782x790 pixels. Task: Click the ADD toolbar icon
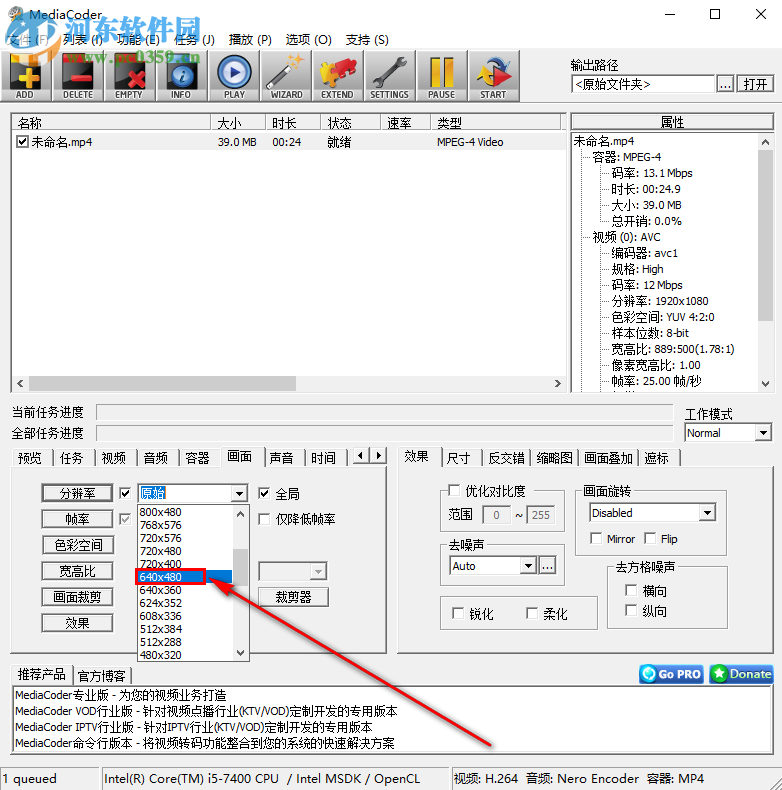[26, 76]
